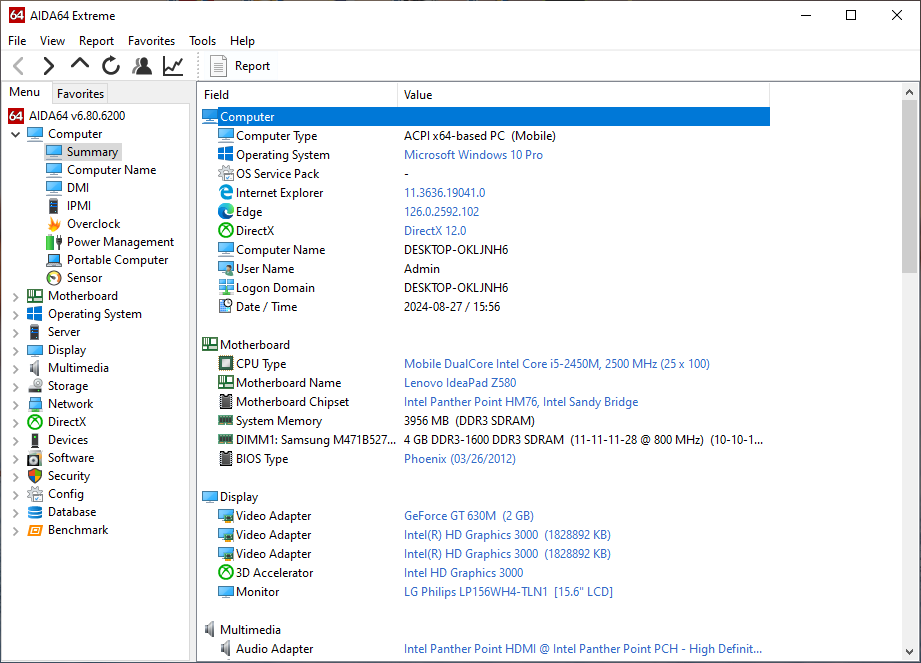Go up one level with the up arrow icon
The width and height of the screenshot is (921, 663).
80,63
